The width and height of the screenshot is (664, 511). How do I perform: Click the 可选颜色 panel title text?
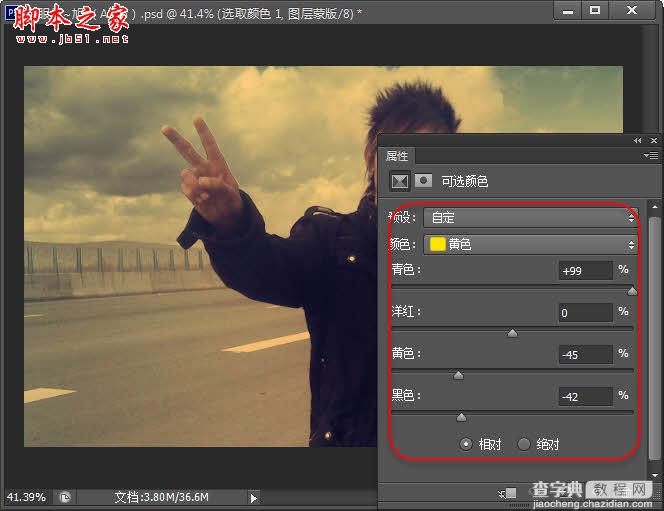click(x=465, y=182)
